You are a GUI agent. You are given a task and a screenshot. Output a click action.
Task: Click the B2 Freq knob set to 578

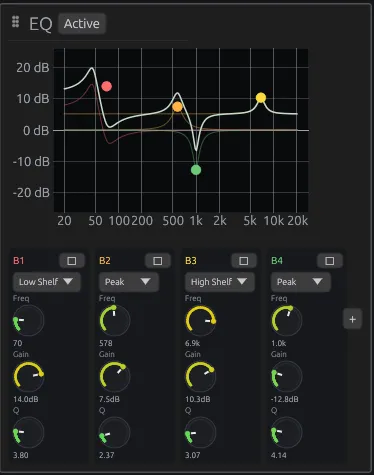point(114,320)
